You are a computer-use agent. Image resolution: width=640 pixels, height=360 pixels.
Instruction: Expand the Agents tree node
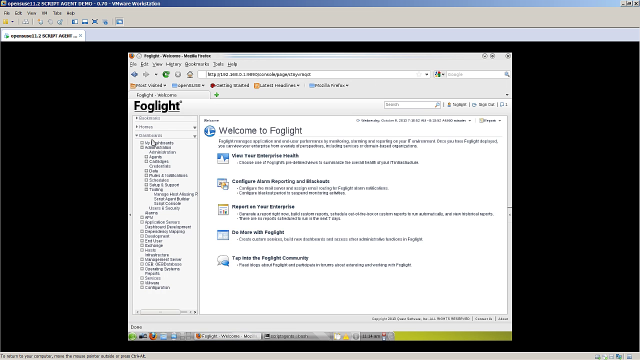click(146, 157)
